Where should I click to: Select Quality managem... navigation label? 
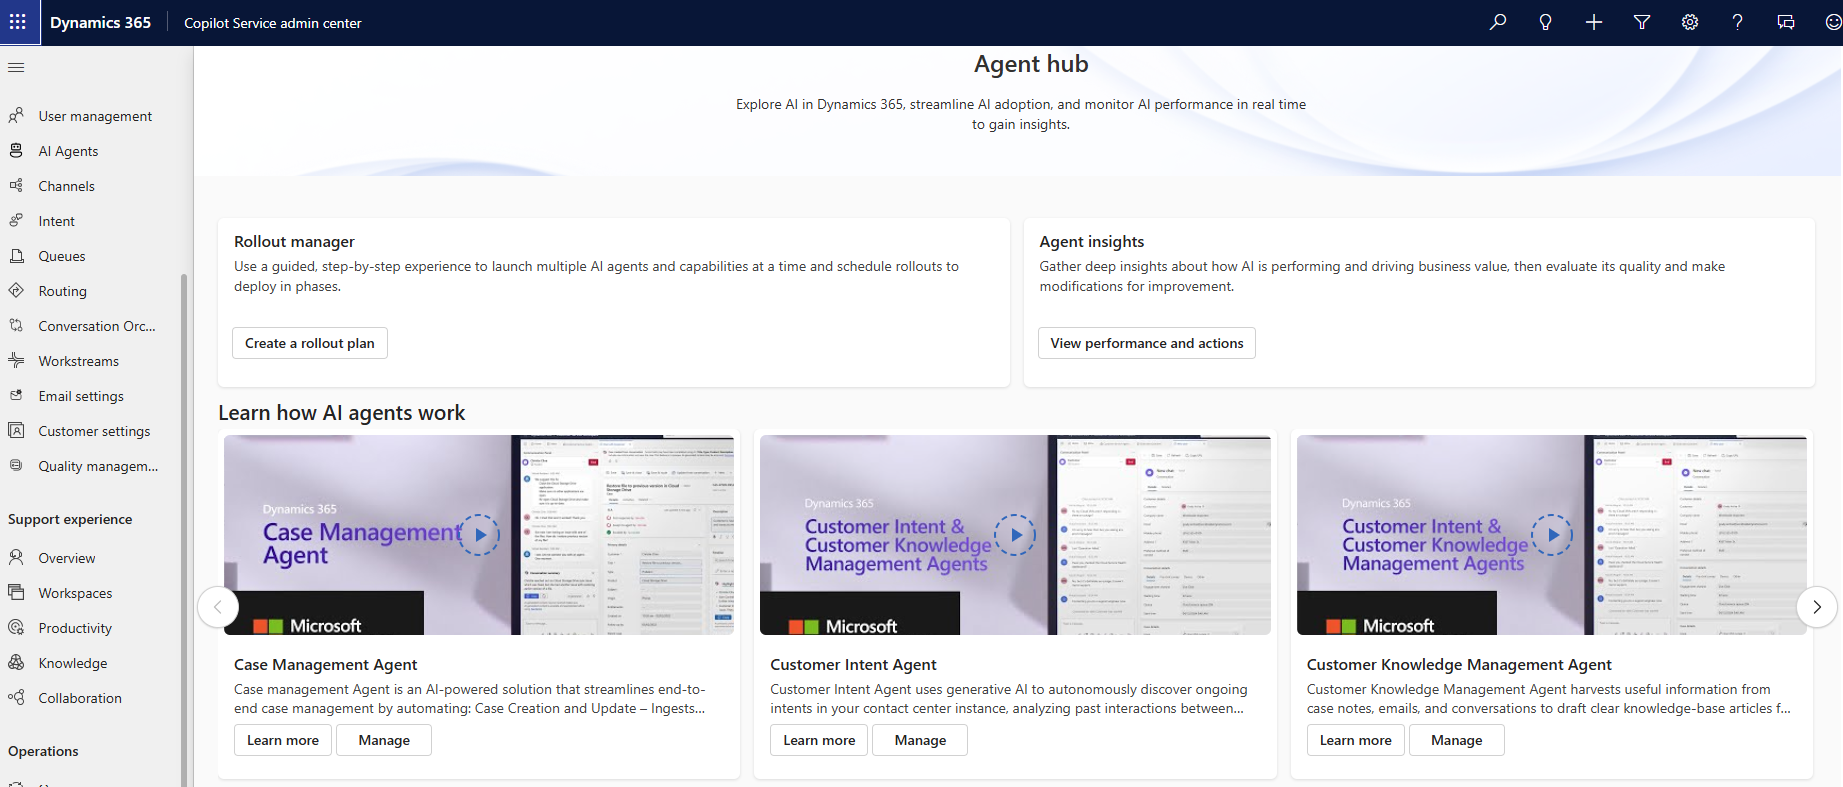pyautogui.click(x=98, y=466)
